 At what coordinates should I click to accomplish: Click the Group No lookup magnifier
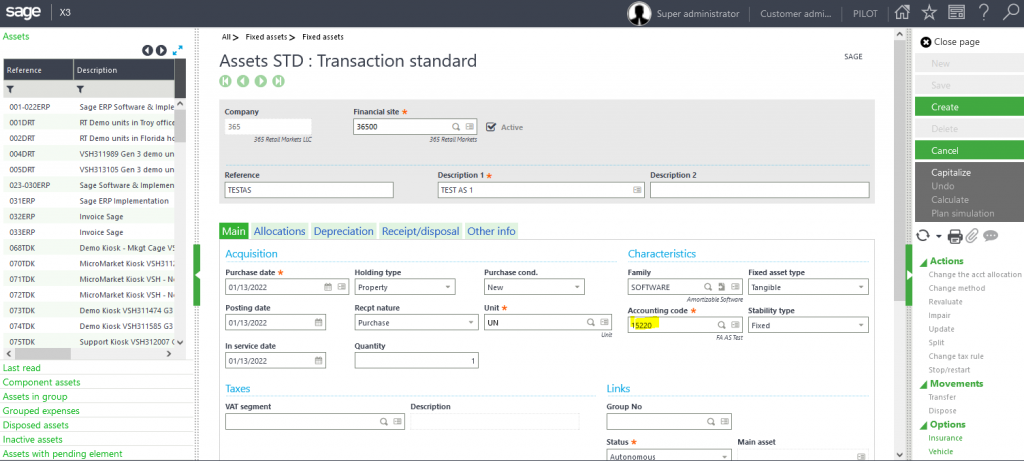[711, 422]
